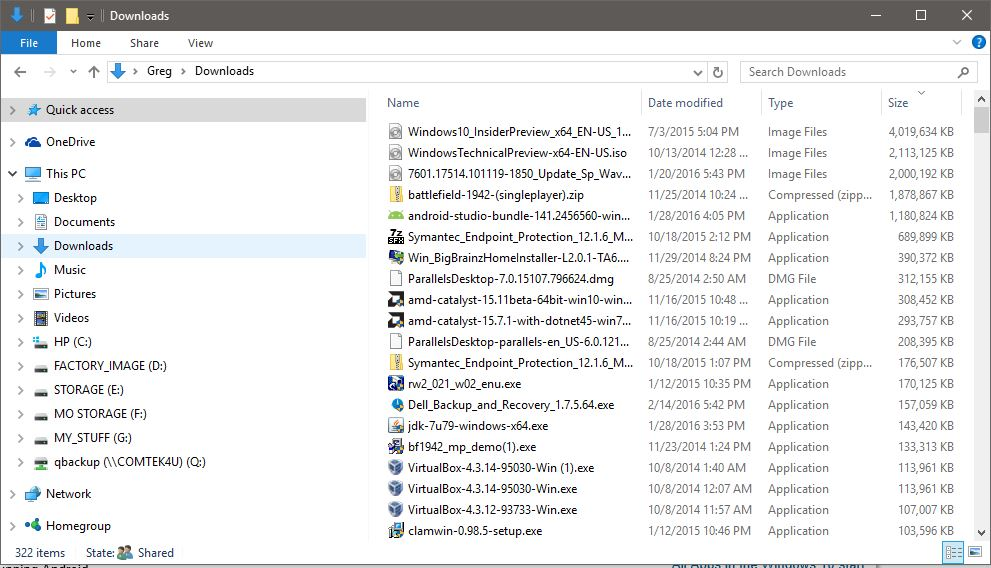Click Greg in the address breadcrumb

[159, 71]
